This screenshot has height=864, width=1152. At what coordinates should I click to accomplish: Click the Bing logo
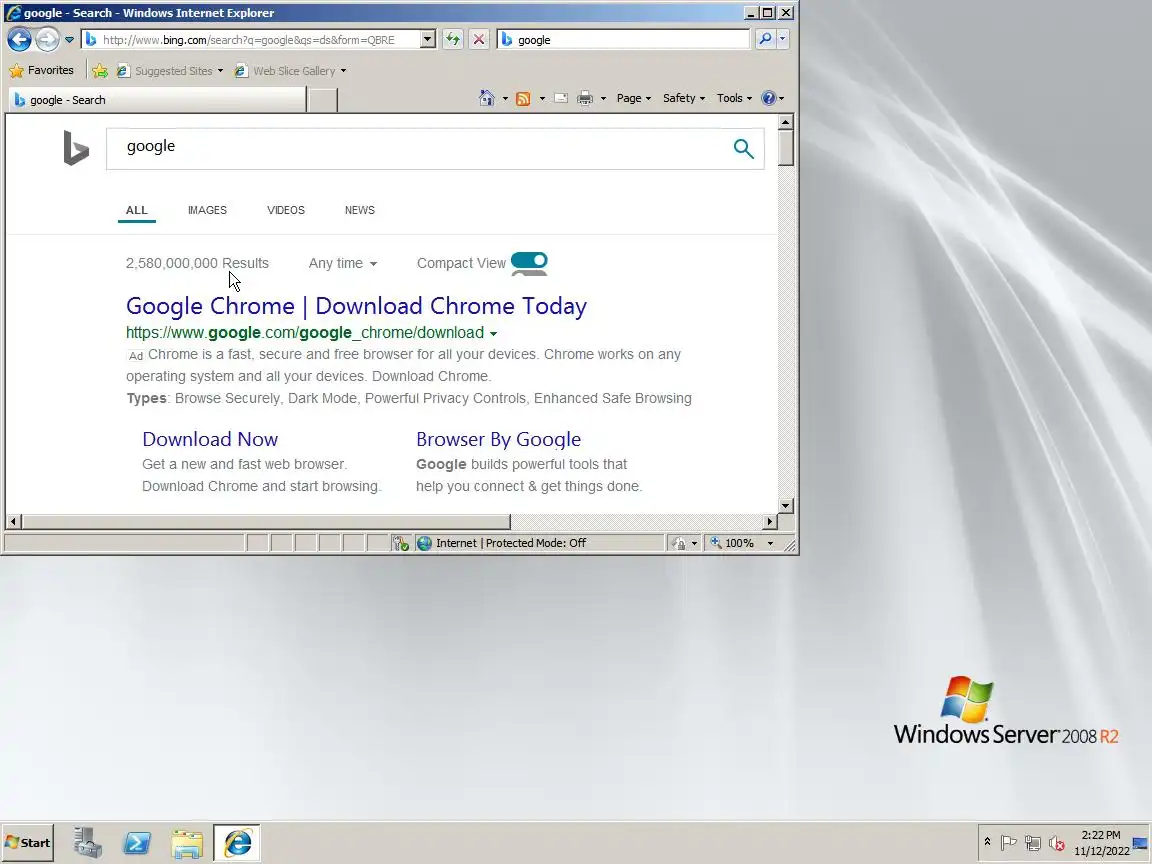coord(76,148)
